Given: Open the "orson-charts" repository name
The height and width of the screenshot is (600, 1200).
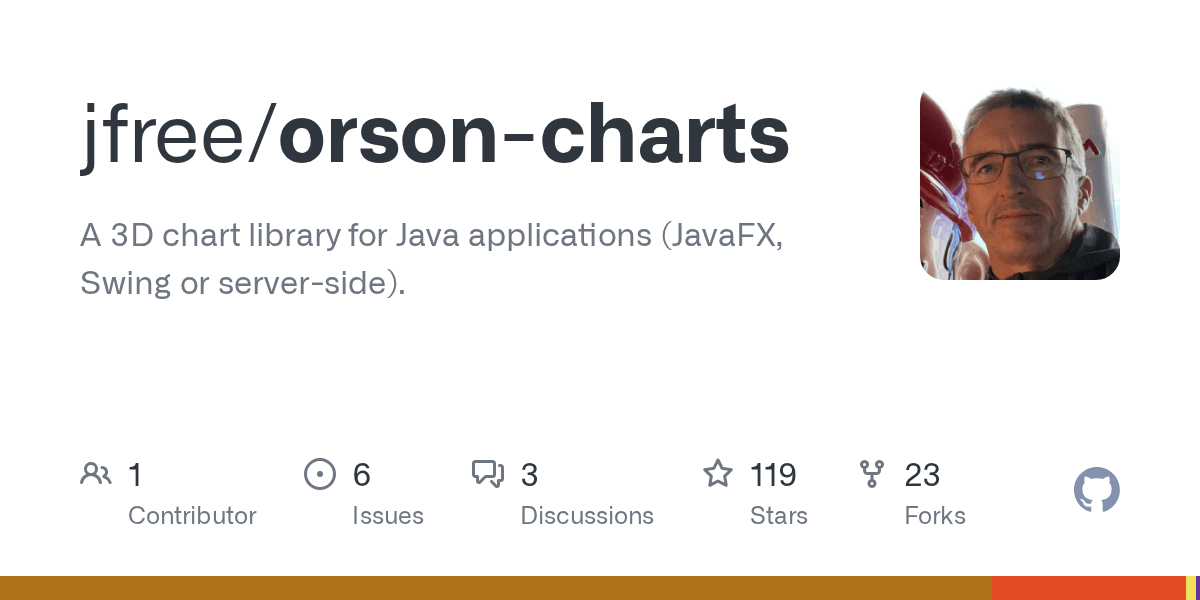Looking at the screenshot, I should [534, 136].
